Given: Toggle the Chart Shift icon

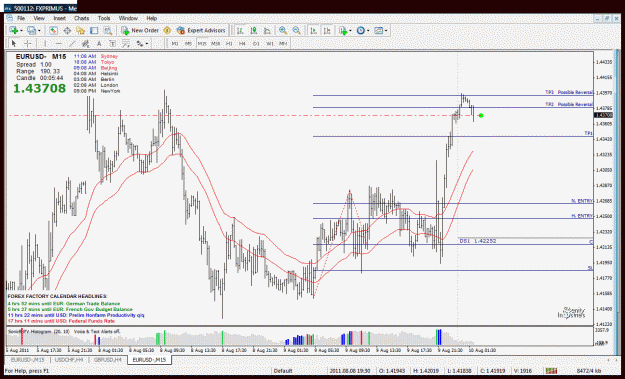Looking at the screenshot, I should point(327,30).
